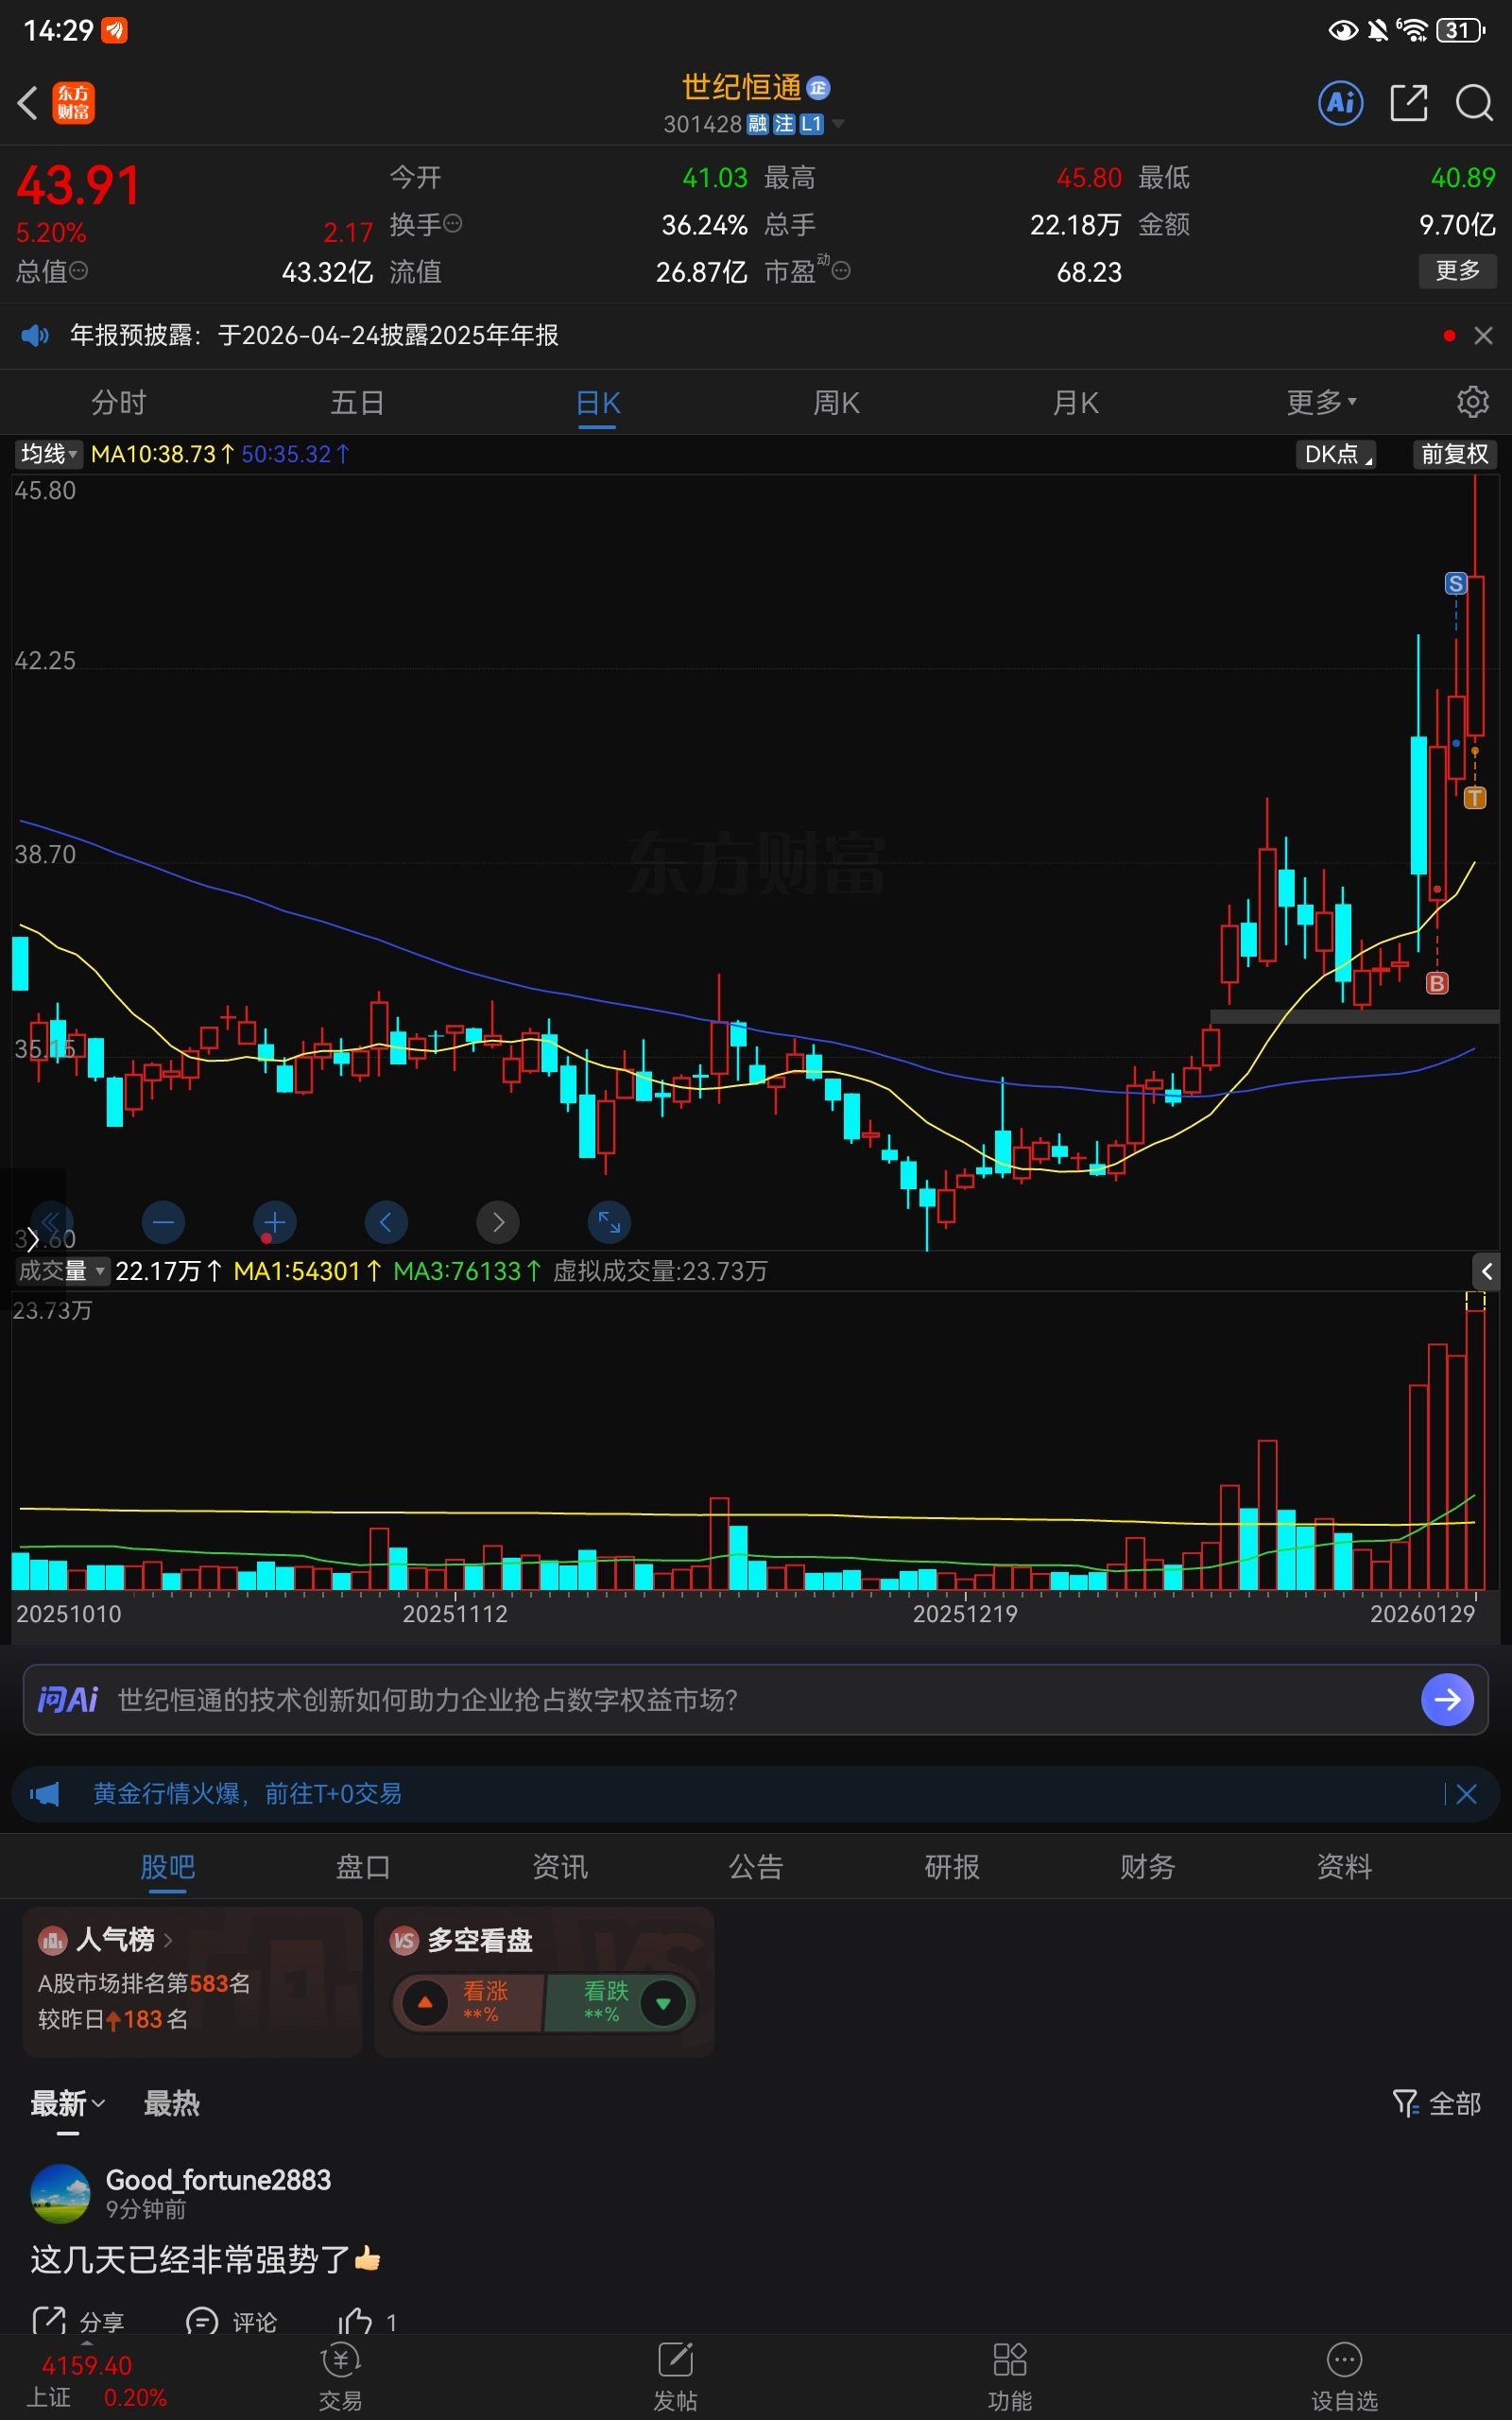The image size is (1512, 2420).
Task: Tap the speaker announcement icon
Action: point(35,335)
